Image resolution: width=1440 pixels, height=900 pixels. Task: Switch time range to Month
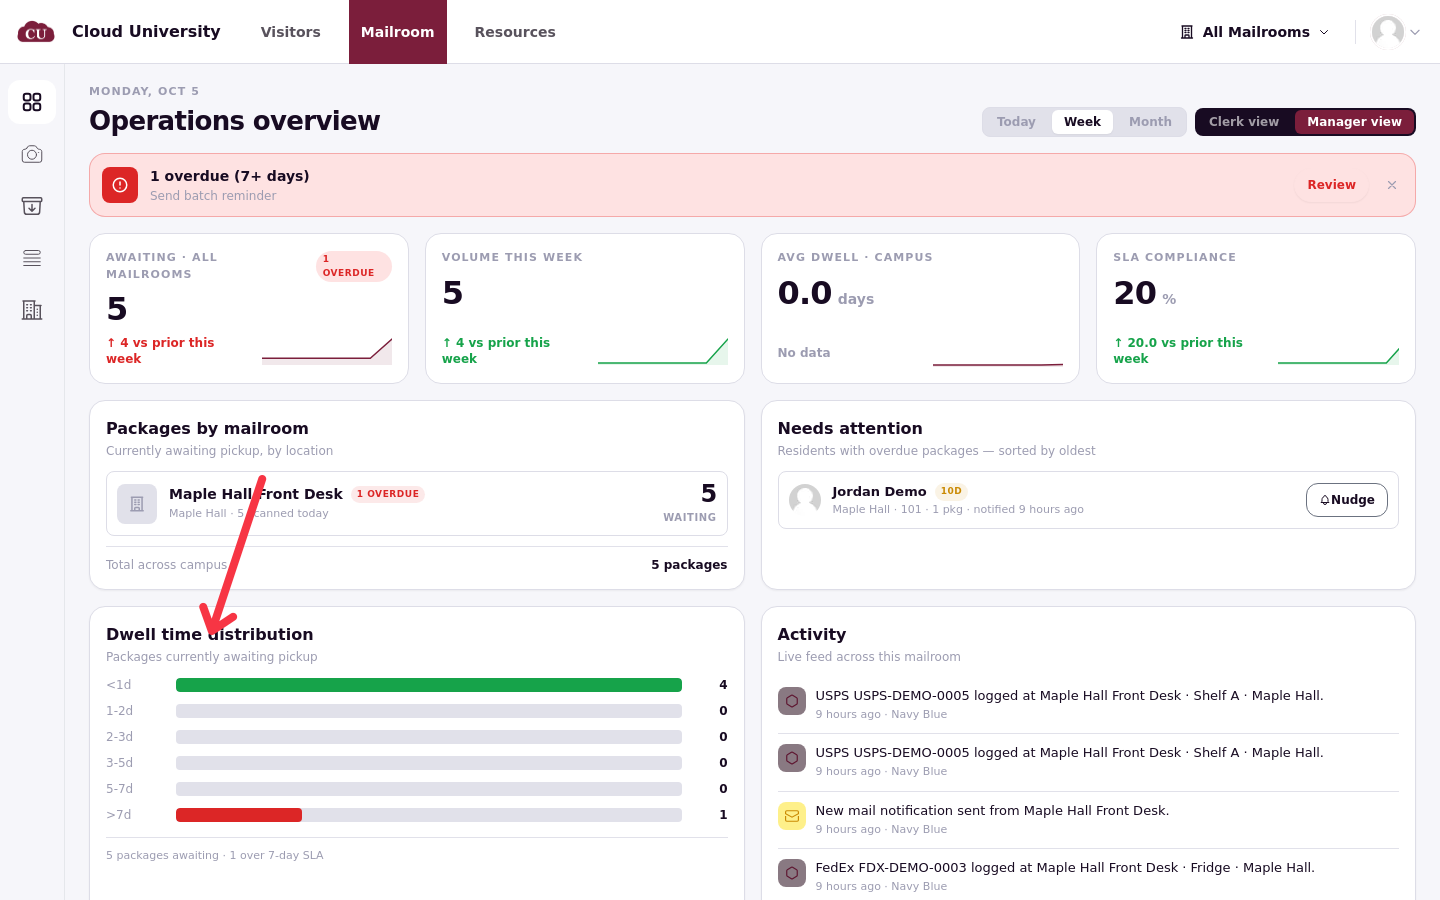tap(1150, 122)
